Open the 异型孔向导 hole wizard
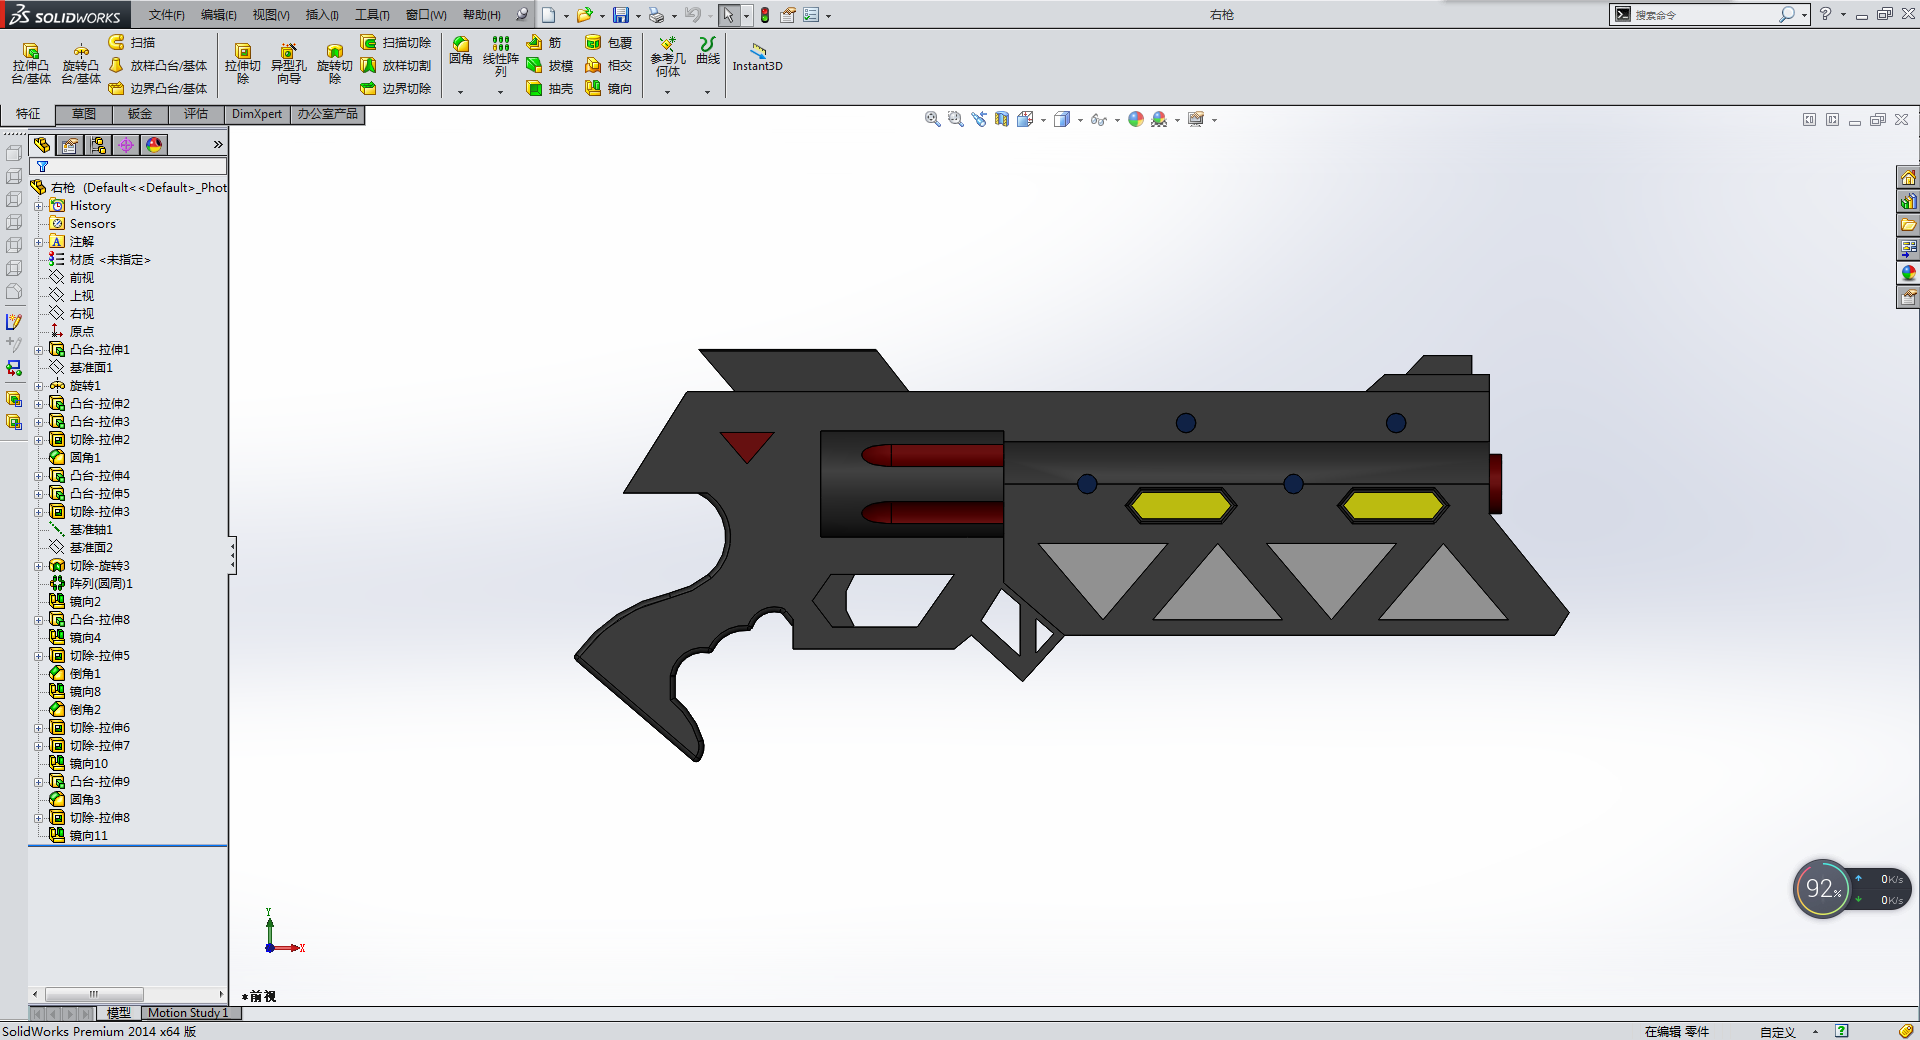The image size is (1920, 1040). 289,63
